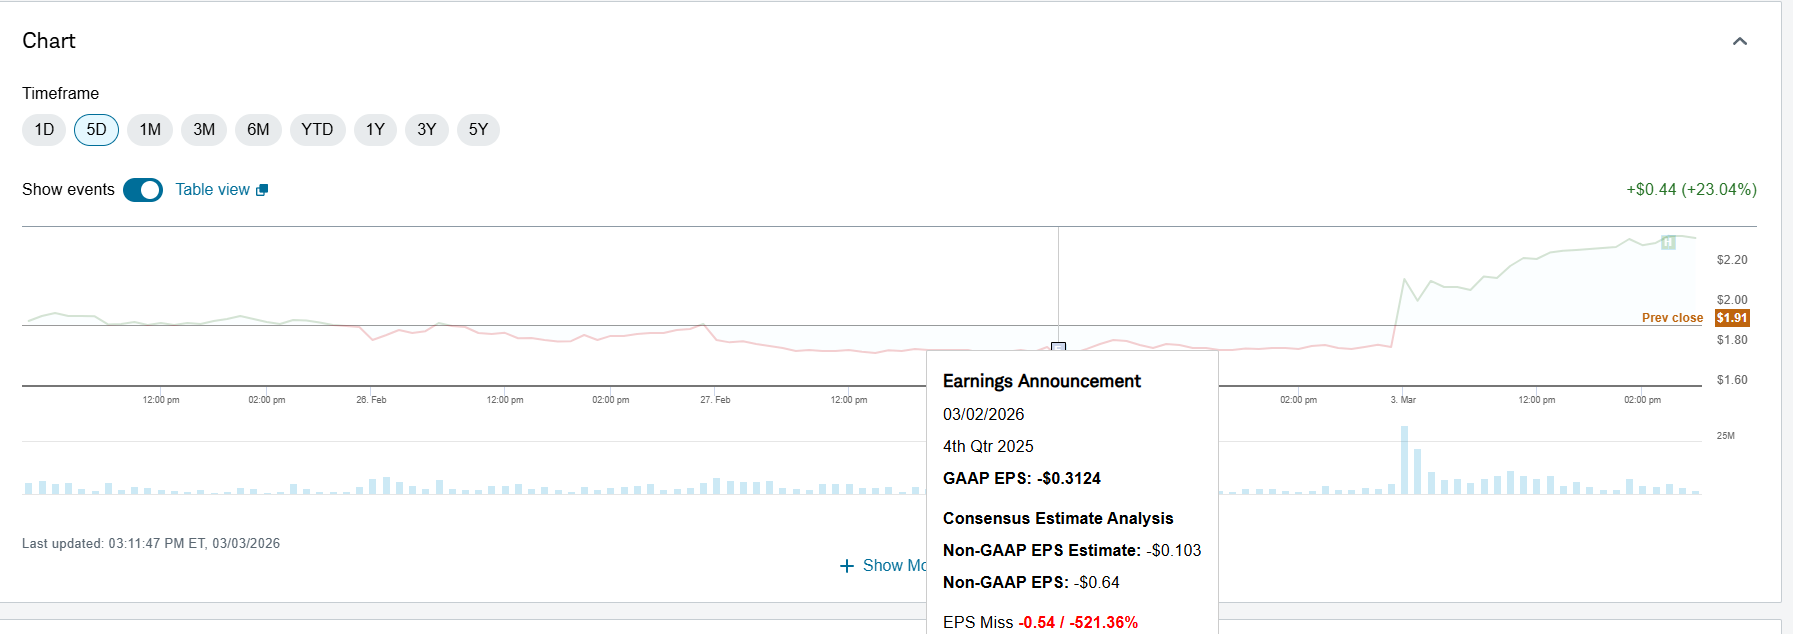Switch to 3M timeframe
The image size is (1793, 634).
click(204, 130)
